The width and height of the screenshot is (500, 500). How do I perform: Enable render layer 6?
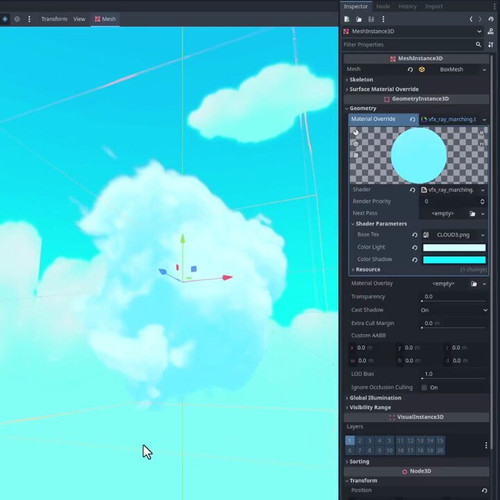pos(350,450)
